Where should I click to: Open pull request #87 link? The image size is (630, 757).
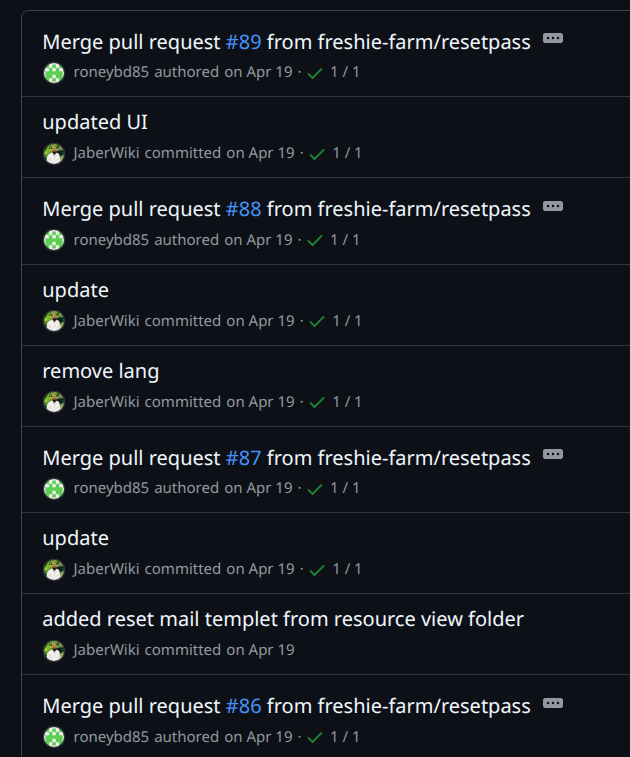[243, 458]
